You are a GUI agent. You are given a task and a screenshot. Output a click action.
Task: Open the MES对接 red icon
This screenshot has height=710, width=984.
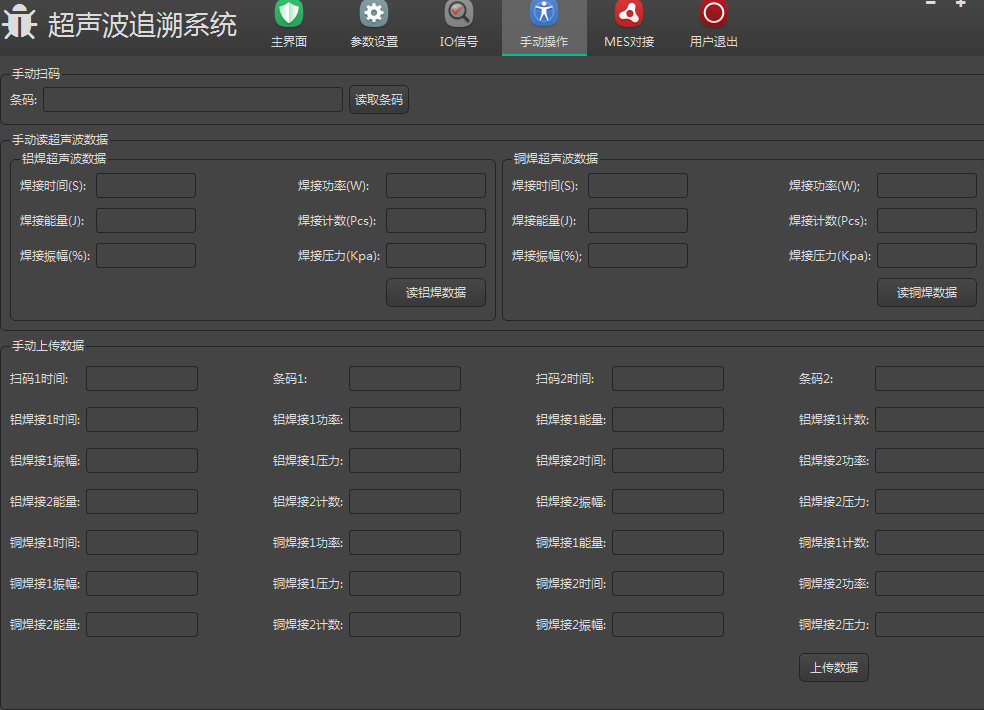[x=629, y=14]
